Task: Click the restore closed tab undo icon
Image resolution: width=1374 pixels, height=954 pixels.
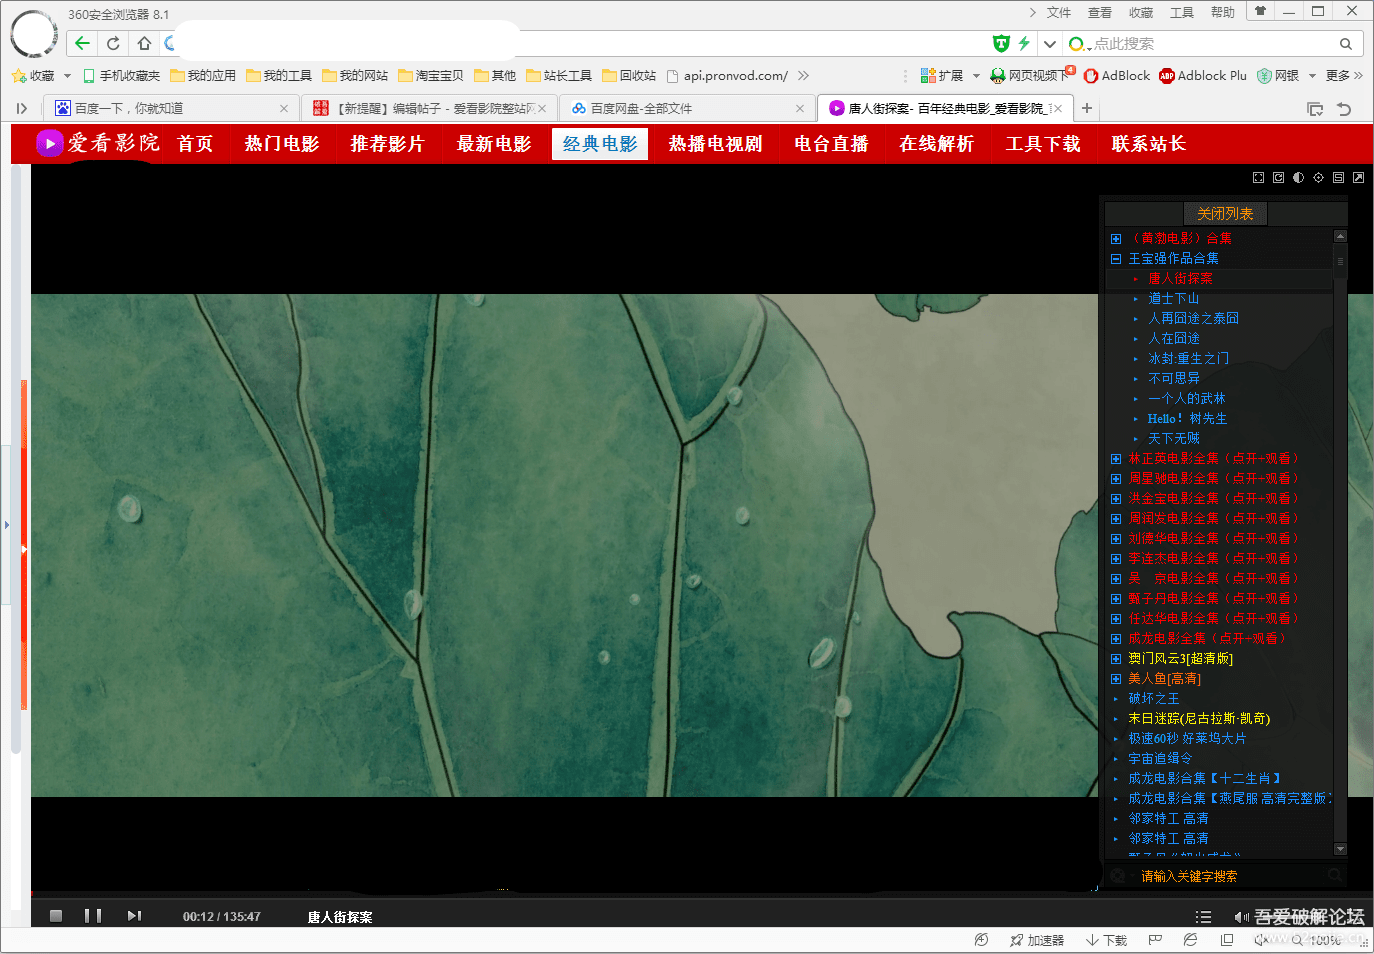Action: [1344, 109]
